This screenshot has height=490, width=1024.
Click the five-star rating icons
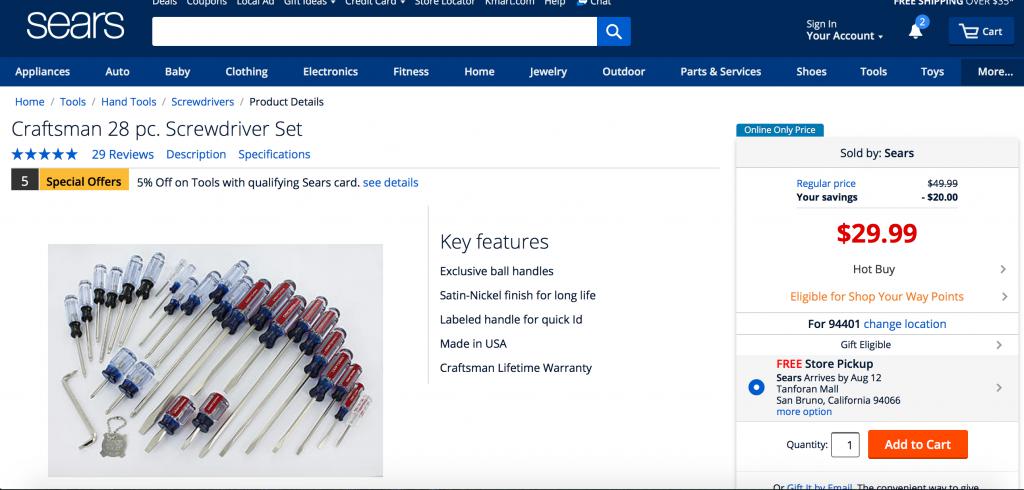[x=44, y=154]
